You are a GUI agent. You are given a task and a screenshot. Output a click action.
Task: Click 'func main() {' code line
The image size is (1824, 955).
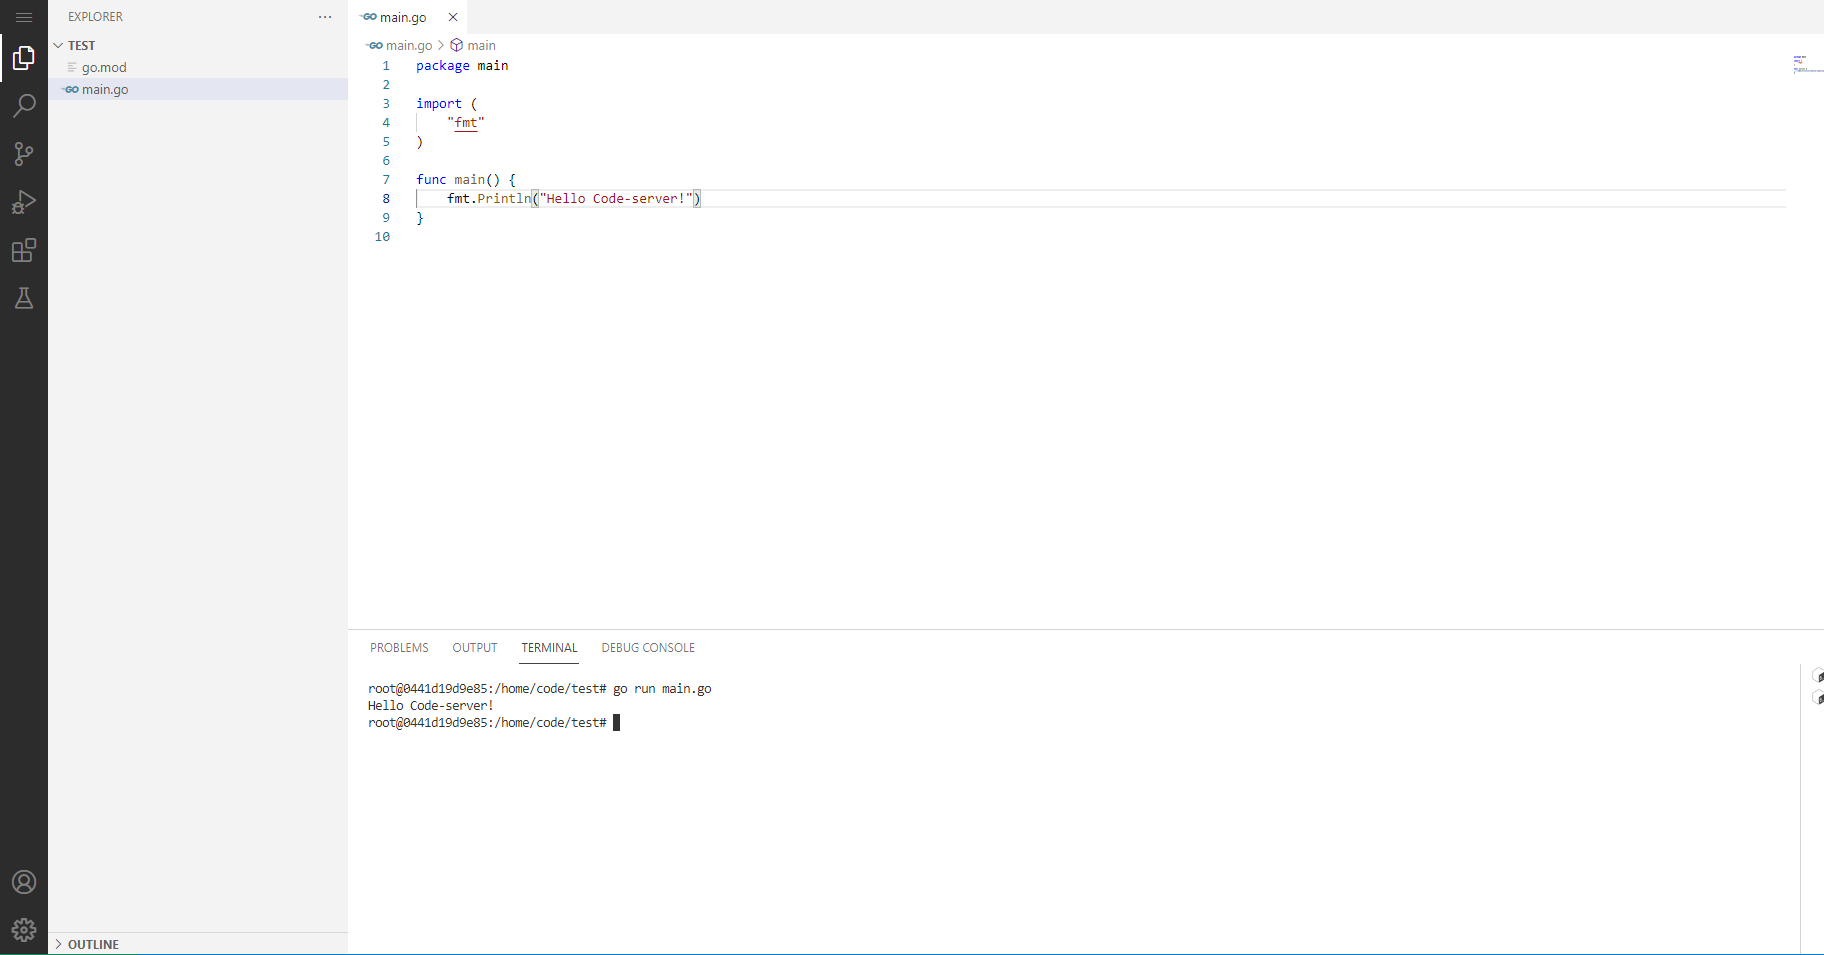click(466, 180)
